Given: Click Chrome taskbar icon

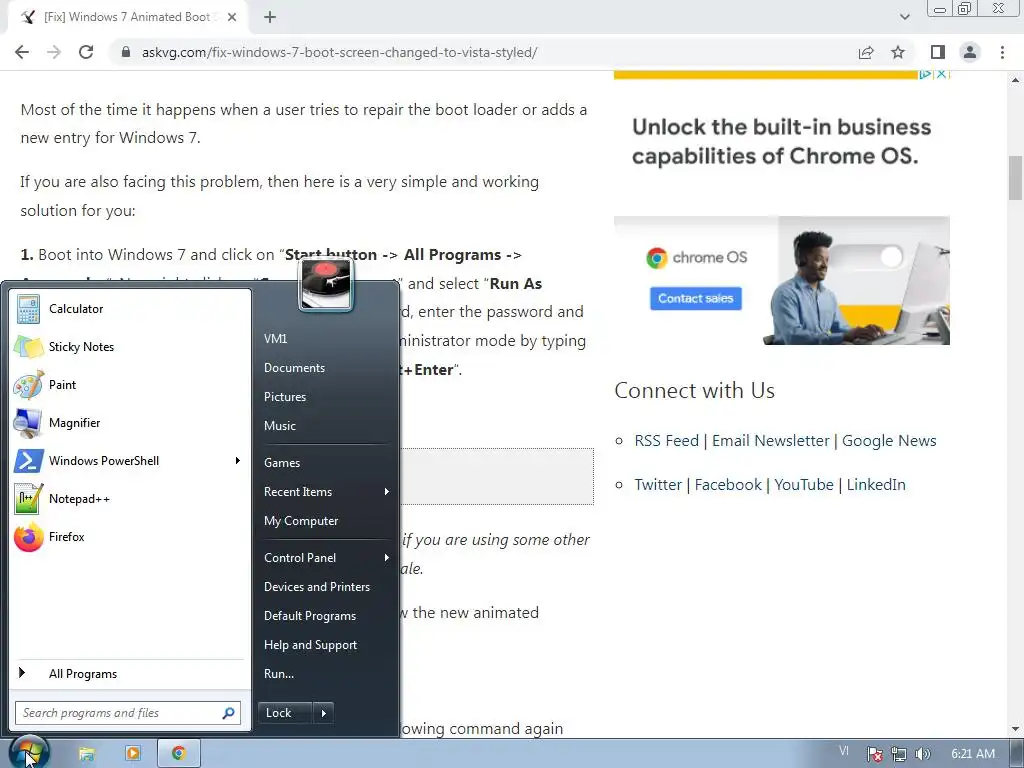Looking at the screenshot, I should pos(178,754).
